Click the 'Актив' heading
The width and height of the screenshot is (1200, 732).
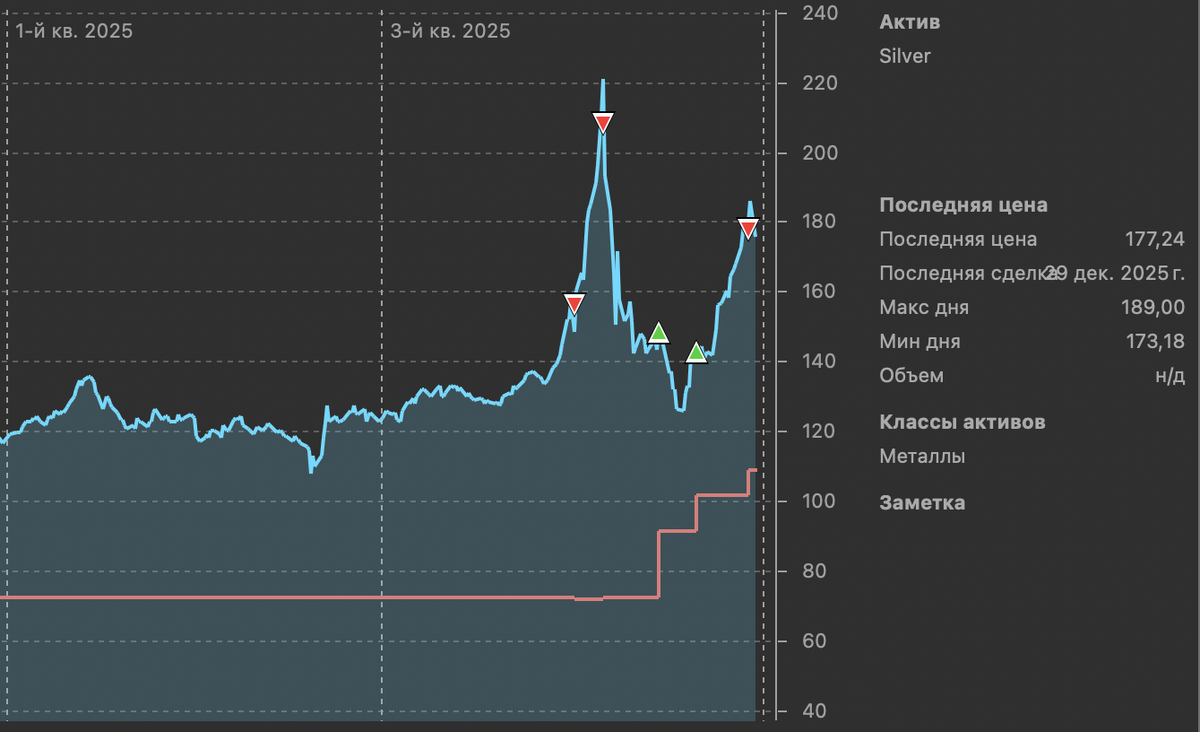[x=909, y=22]
